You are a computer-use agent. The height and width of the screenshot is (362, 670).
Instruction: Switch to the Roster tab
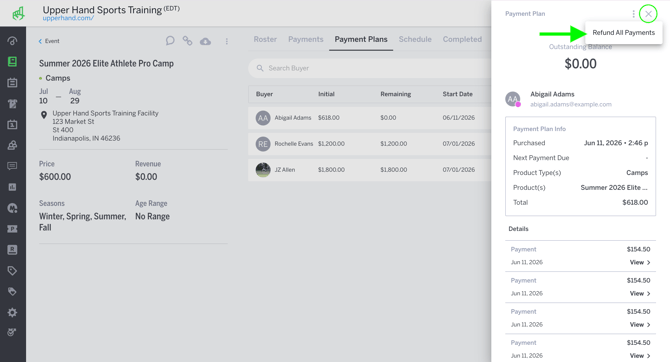[x=265, y=39]
